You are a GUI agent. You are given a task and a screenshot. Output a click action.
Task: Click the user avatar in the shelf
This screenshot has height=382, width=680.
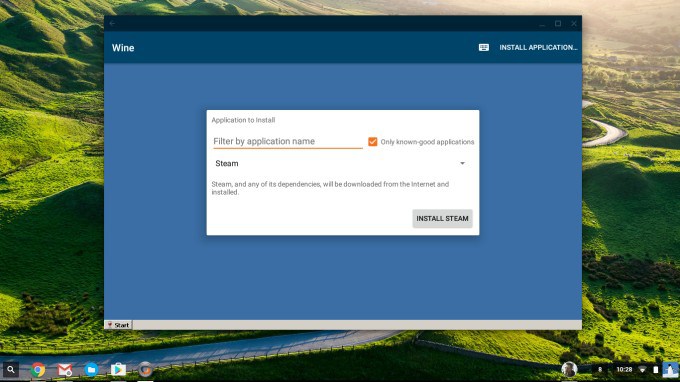[x=569, y=369]
